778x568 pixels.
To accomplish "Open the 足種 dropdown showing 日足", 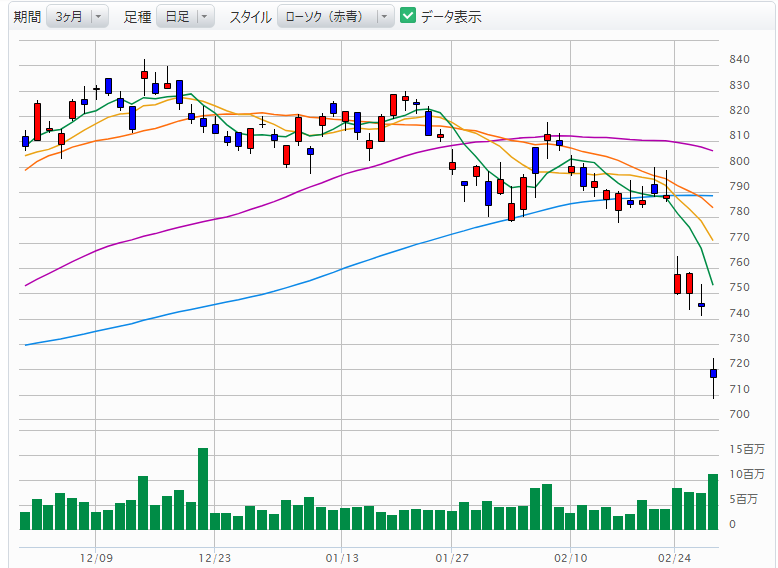I will click(x=186, y=16).
